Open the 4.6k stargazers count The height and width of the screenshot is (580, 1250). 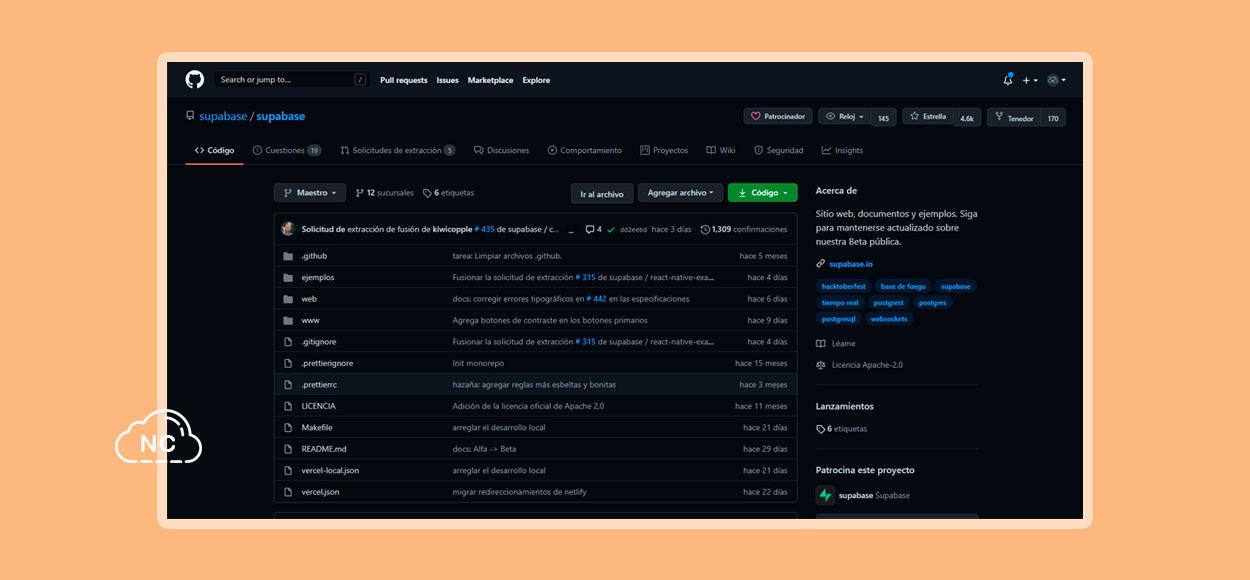point(967,118)
